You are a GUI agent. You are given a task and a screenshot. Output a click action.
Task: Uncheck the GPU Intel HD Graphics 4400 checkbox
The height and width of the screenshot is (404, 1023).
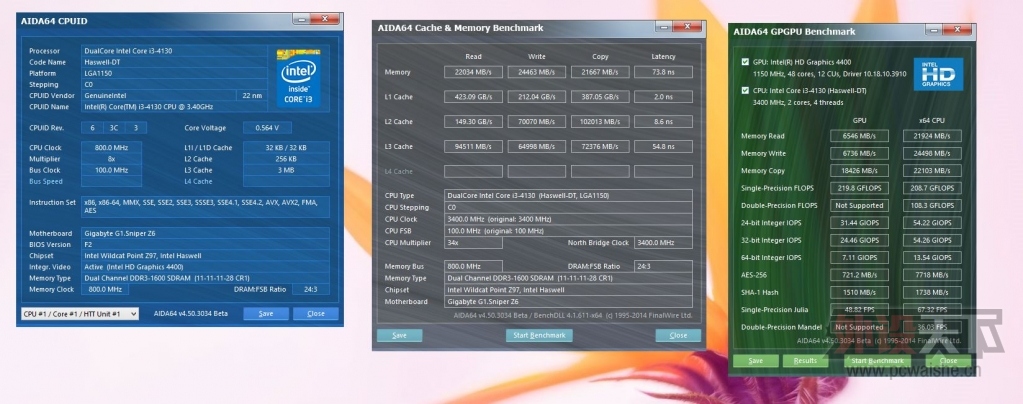pos(745,62)
